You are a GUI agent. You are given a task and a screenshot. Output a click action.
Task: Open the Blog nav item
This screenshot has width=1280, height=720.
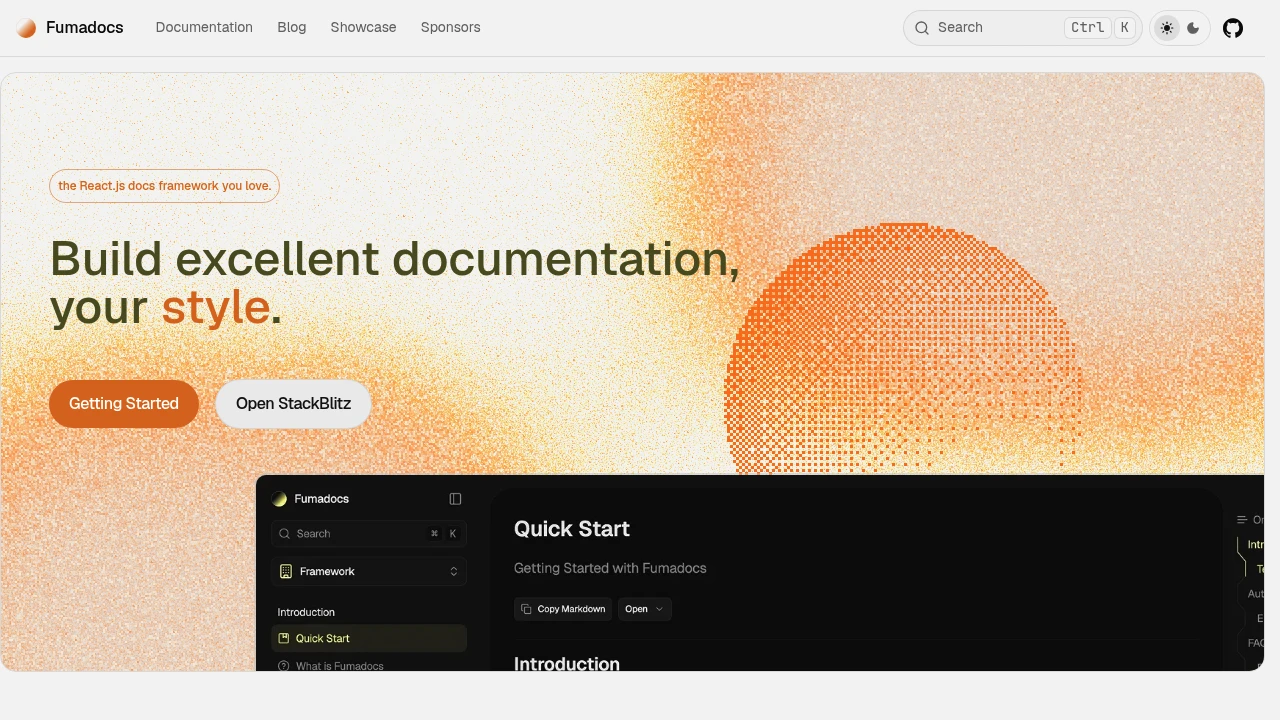[292, 28]
